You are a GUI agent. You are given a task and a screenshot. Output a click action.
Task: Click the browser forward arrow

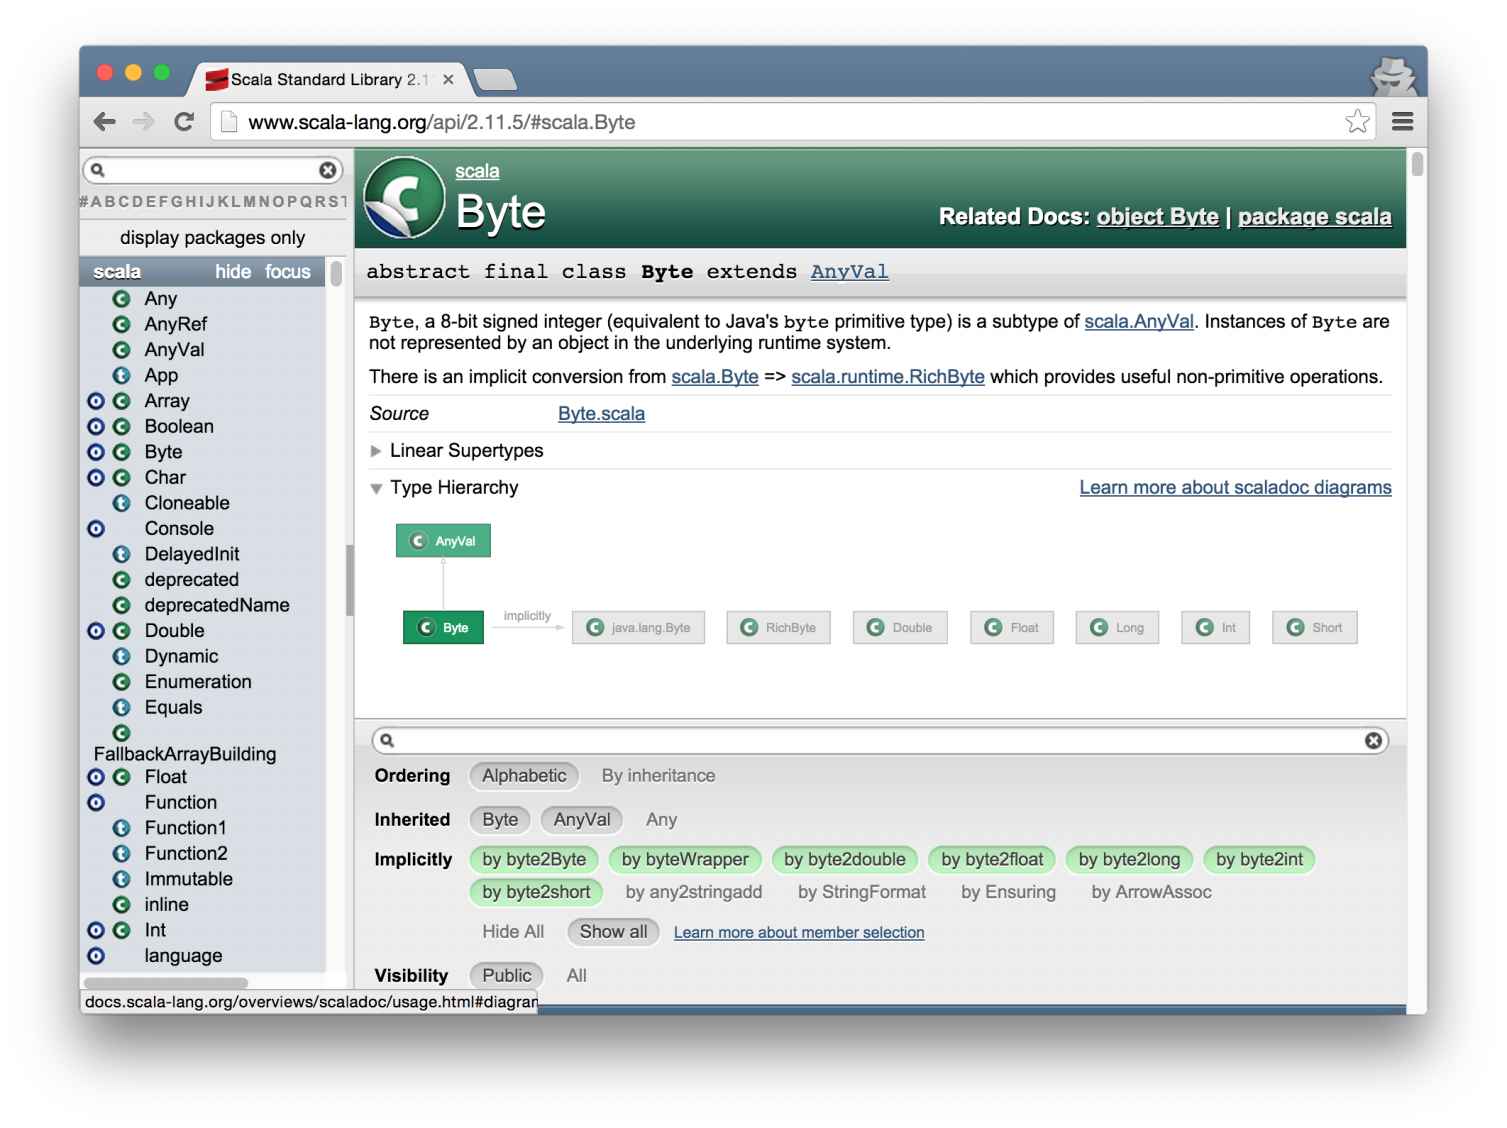point(144,122)
